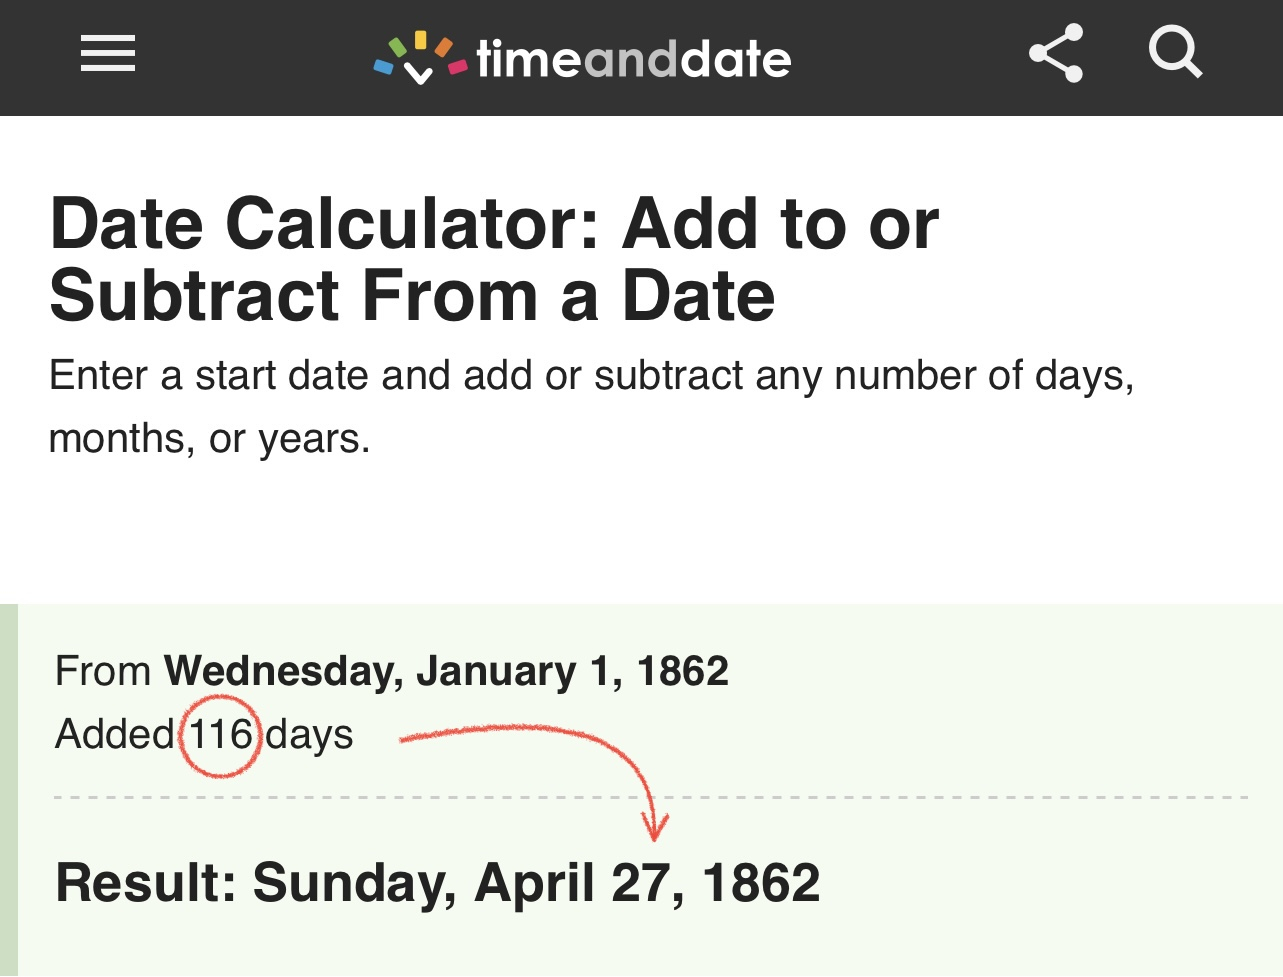Click the "Result:" label
Viewport: 1283px width, 977px height.
[x=146, y=884]
